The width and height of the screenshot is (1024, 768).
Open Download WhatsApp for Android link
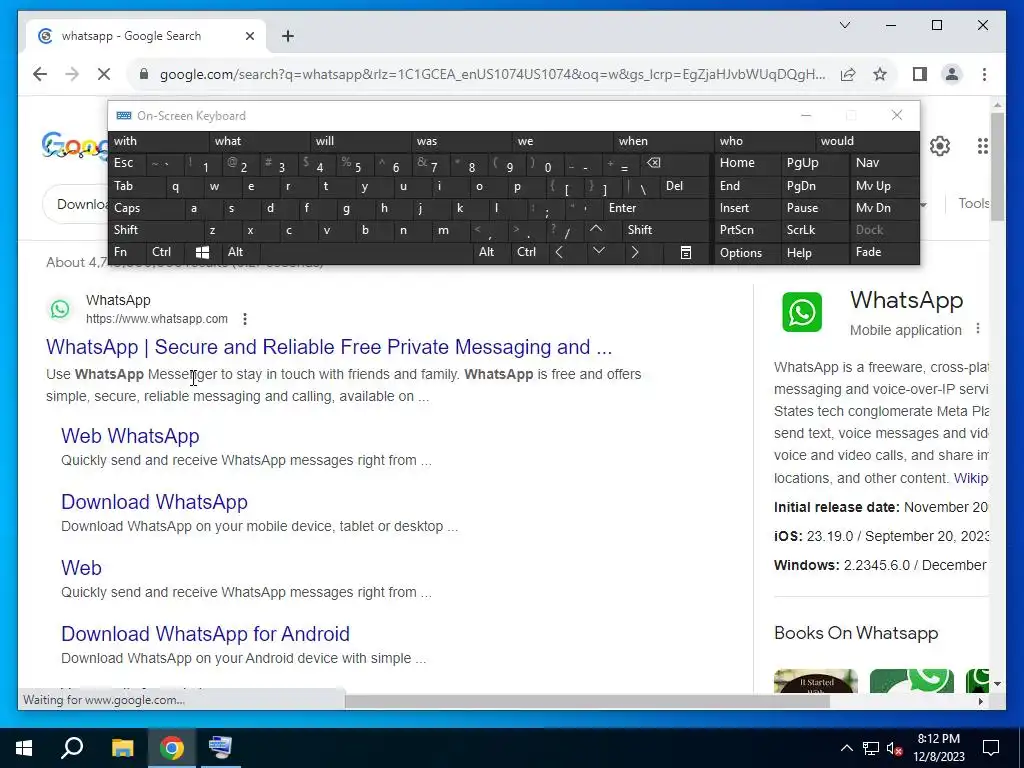[x=205, y=634]
